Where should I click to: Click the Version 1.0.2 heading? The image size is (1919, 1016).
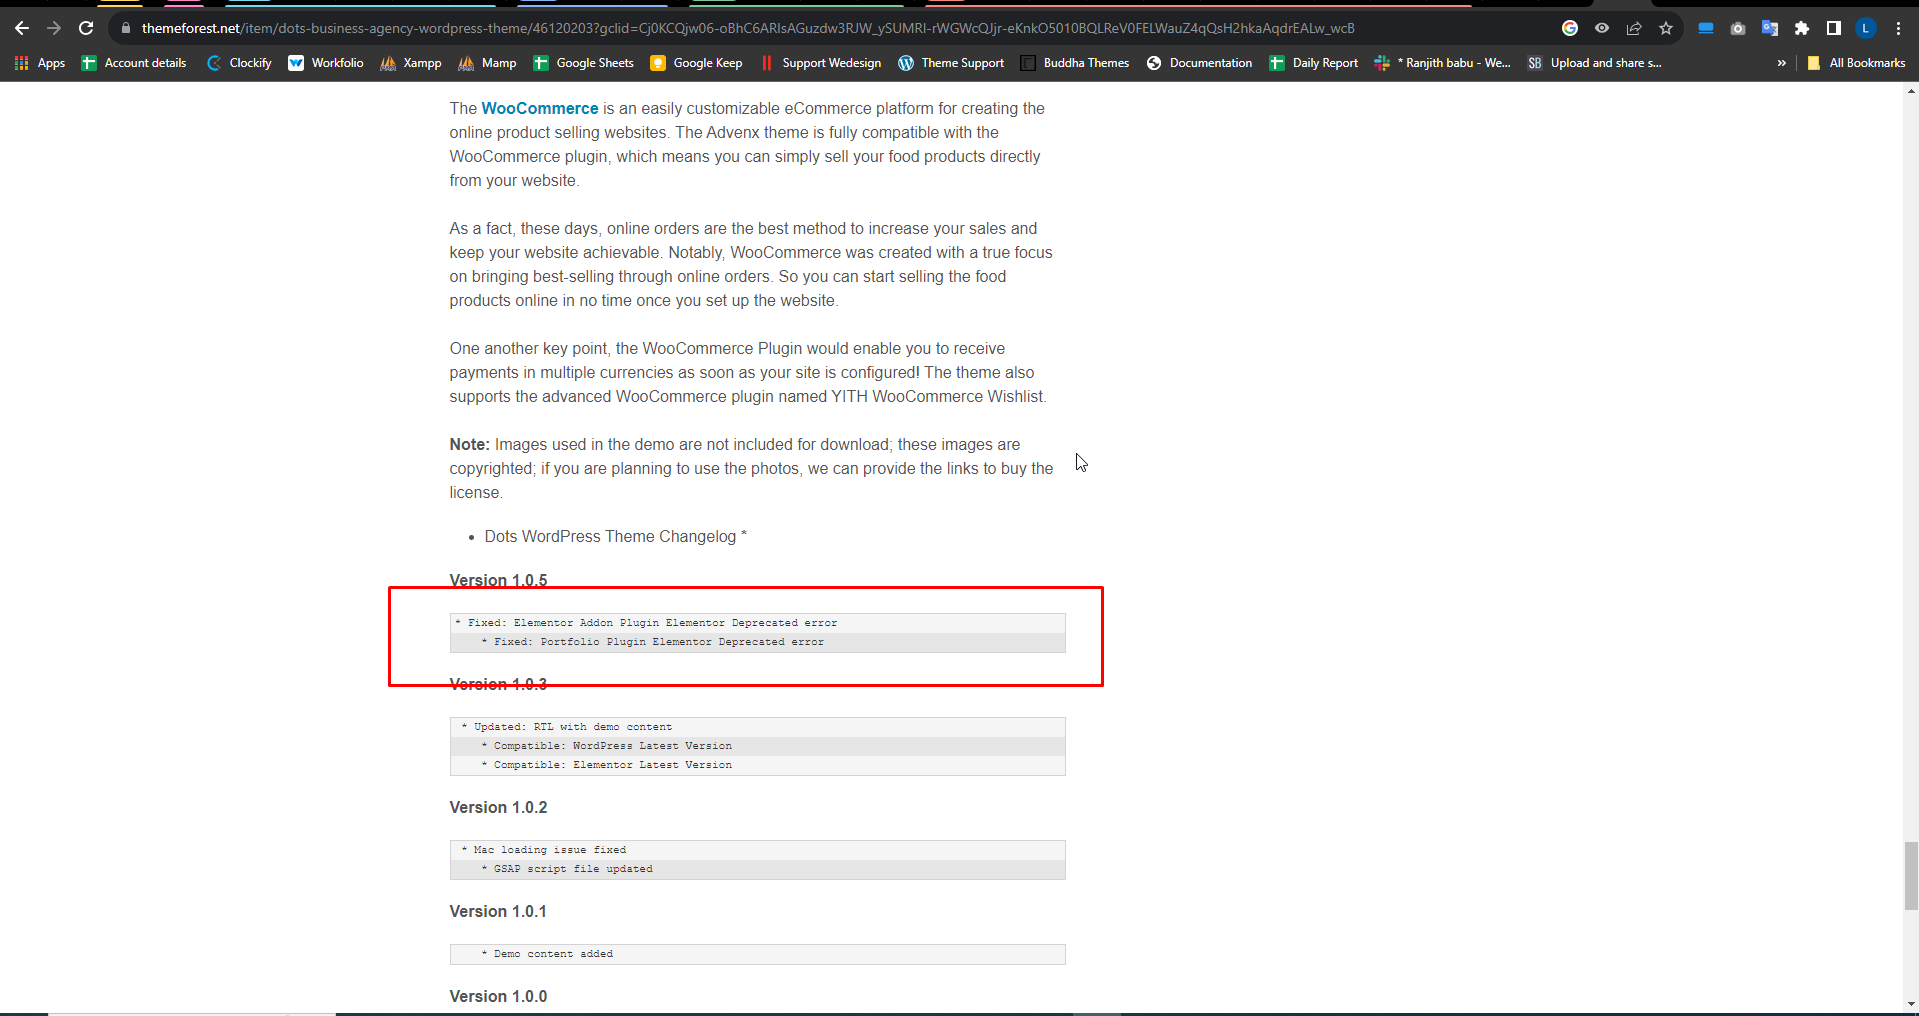tap(498, 807)
